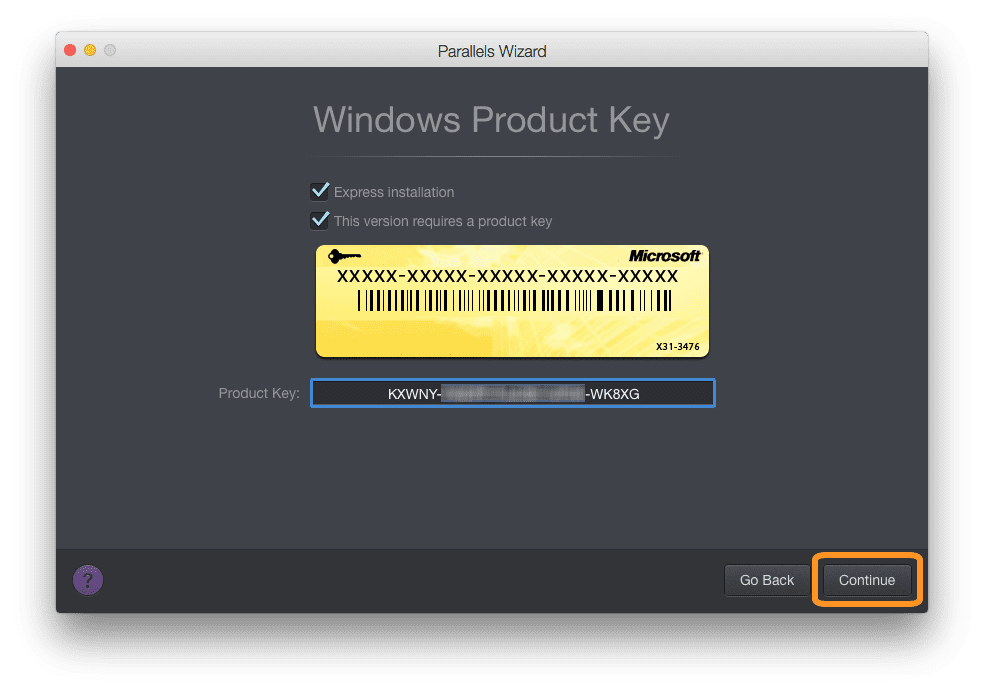Click the 'Product Key:' label
This screenshot has height=693, width=984.
[x=259, y=394]
